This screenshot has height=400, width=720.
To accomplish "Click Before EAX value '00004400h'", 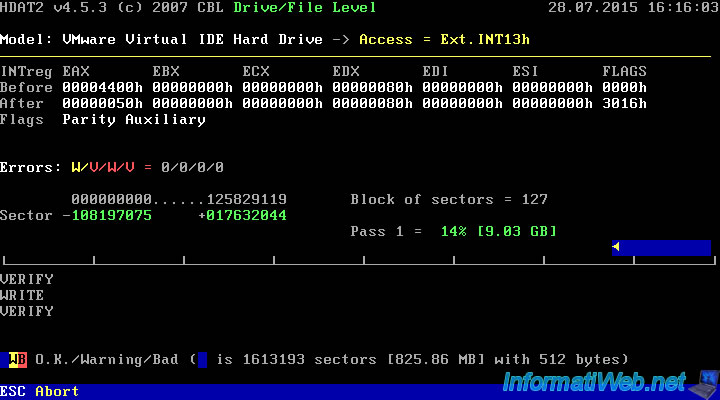I will (102, 87).
